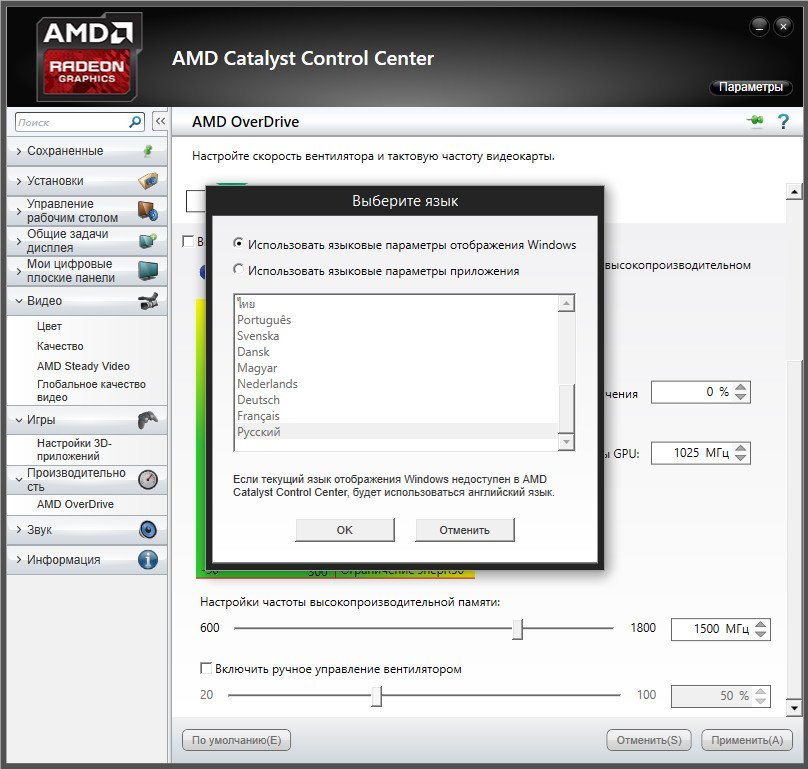
Task: Select application language settings radio button
Action: tap(238, 270)
